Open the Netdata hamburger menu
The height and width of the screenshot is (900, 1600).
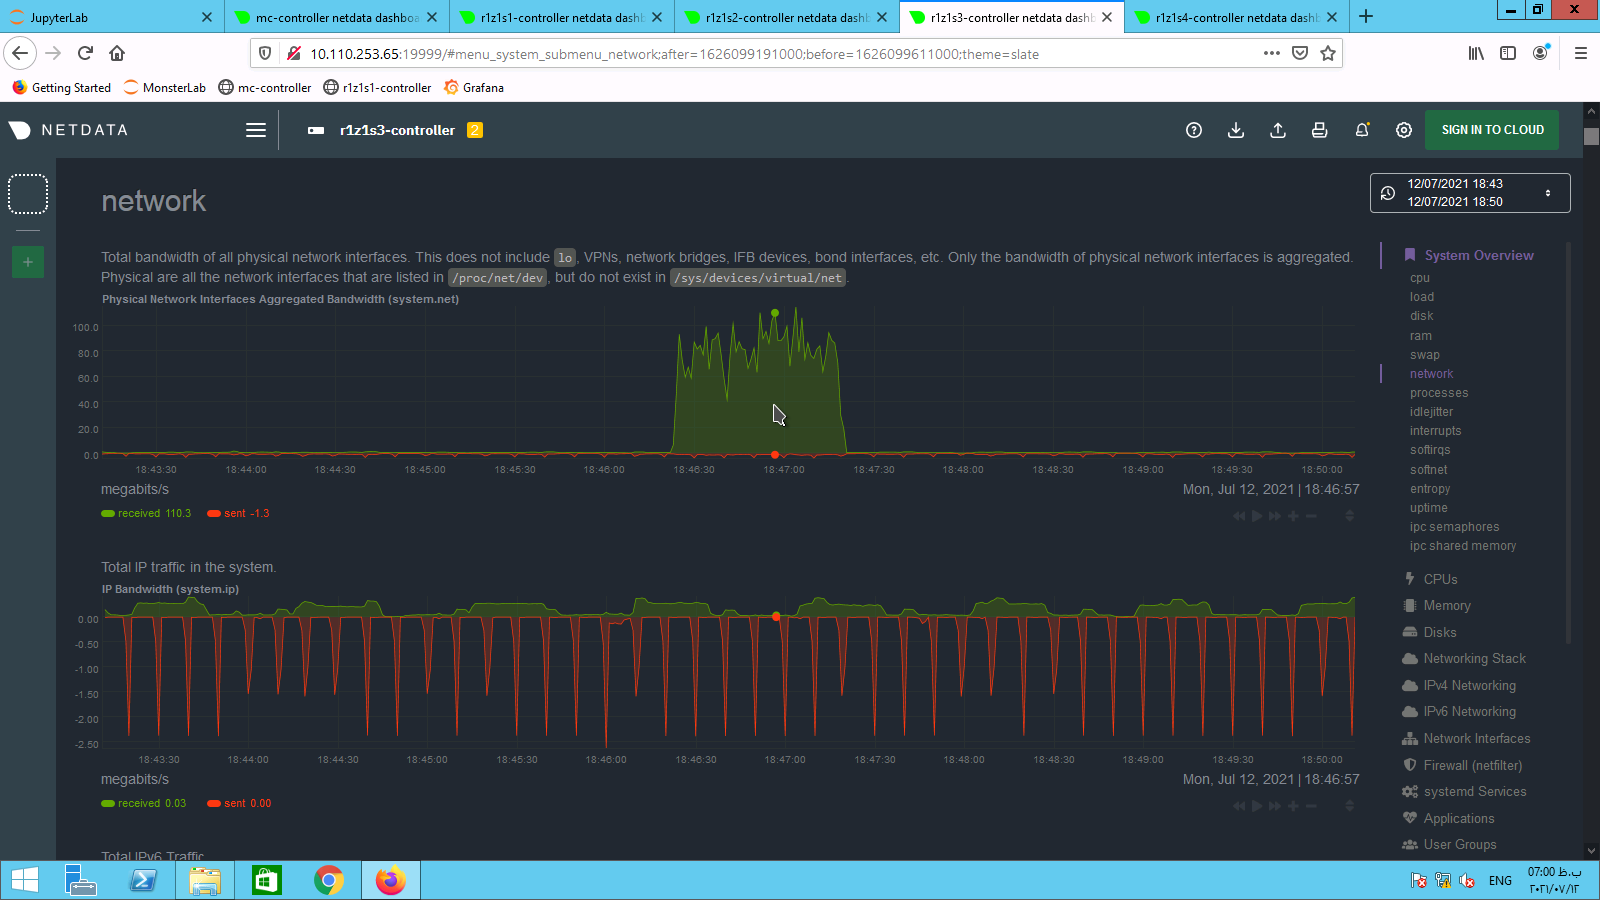(x=256, y=130)
